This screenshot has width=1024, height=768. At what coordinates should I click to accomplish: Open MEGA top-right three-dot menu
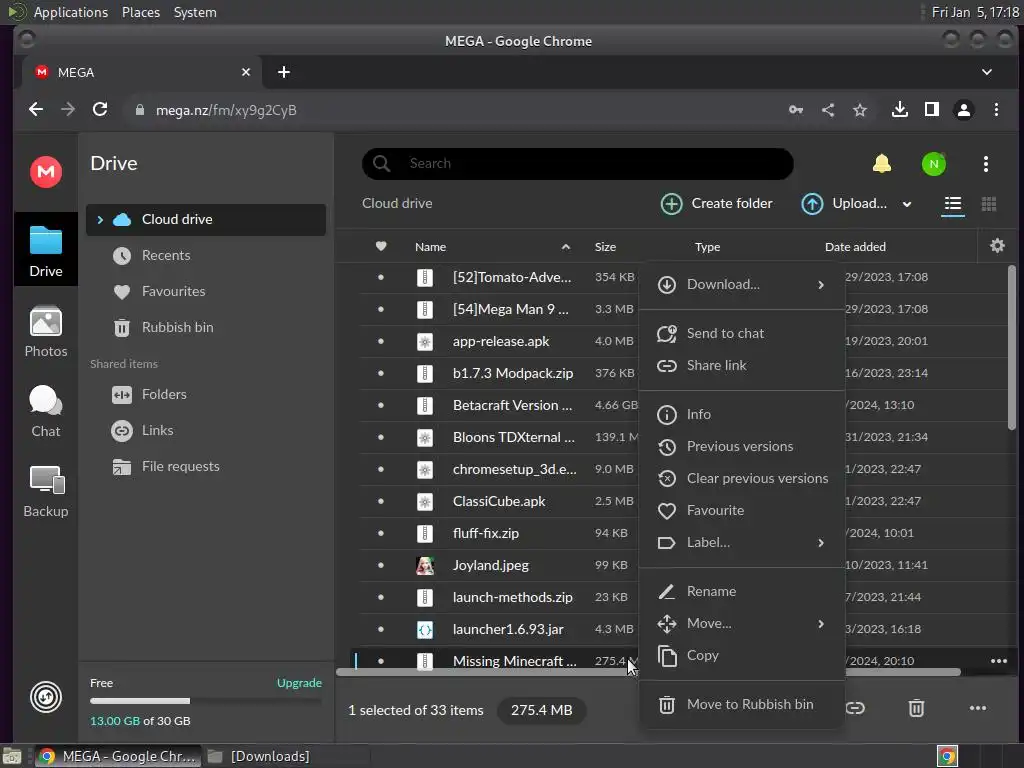(x=985, y=164)
